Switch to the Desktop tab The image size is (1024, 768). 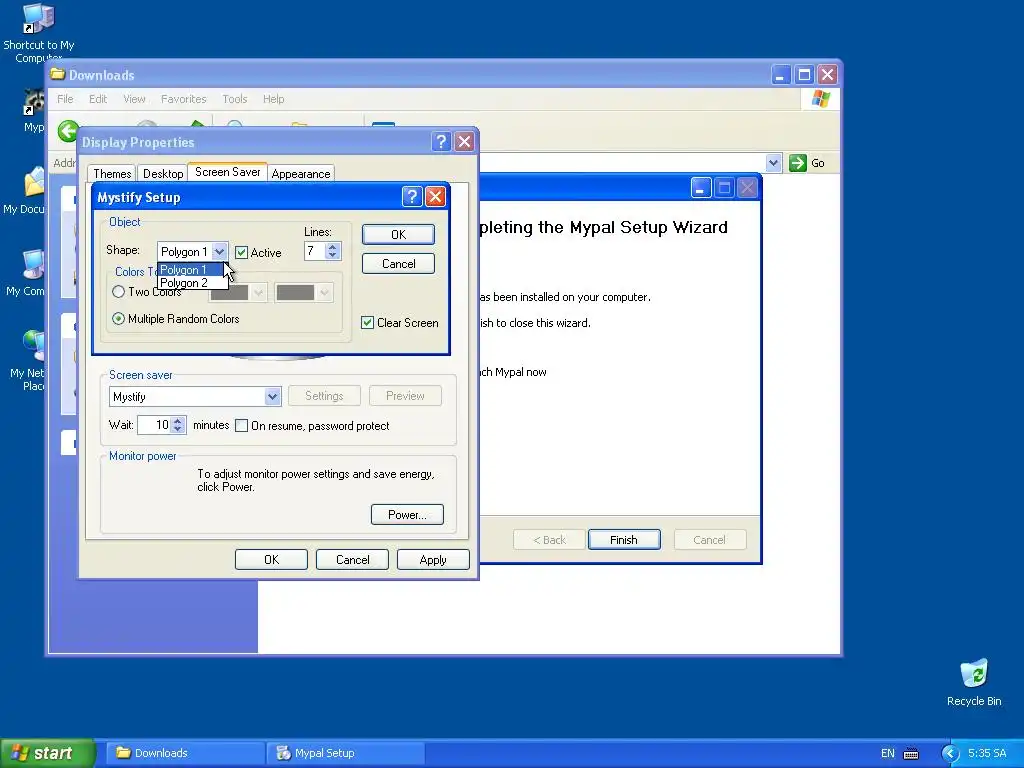click(163, 174)
